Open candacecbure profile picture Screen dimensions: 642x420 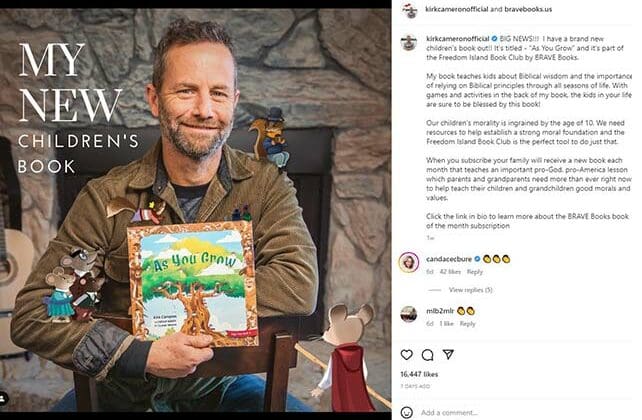(x=409, y=262)
